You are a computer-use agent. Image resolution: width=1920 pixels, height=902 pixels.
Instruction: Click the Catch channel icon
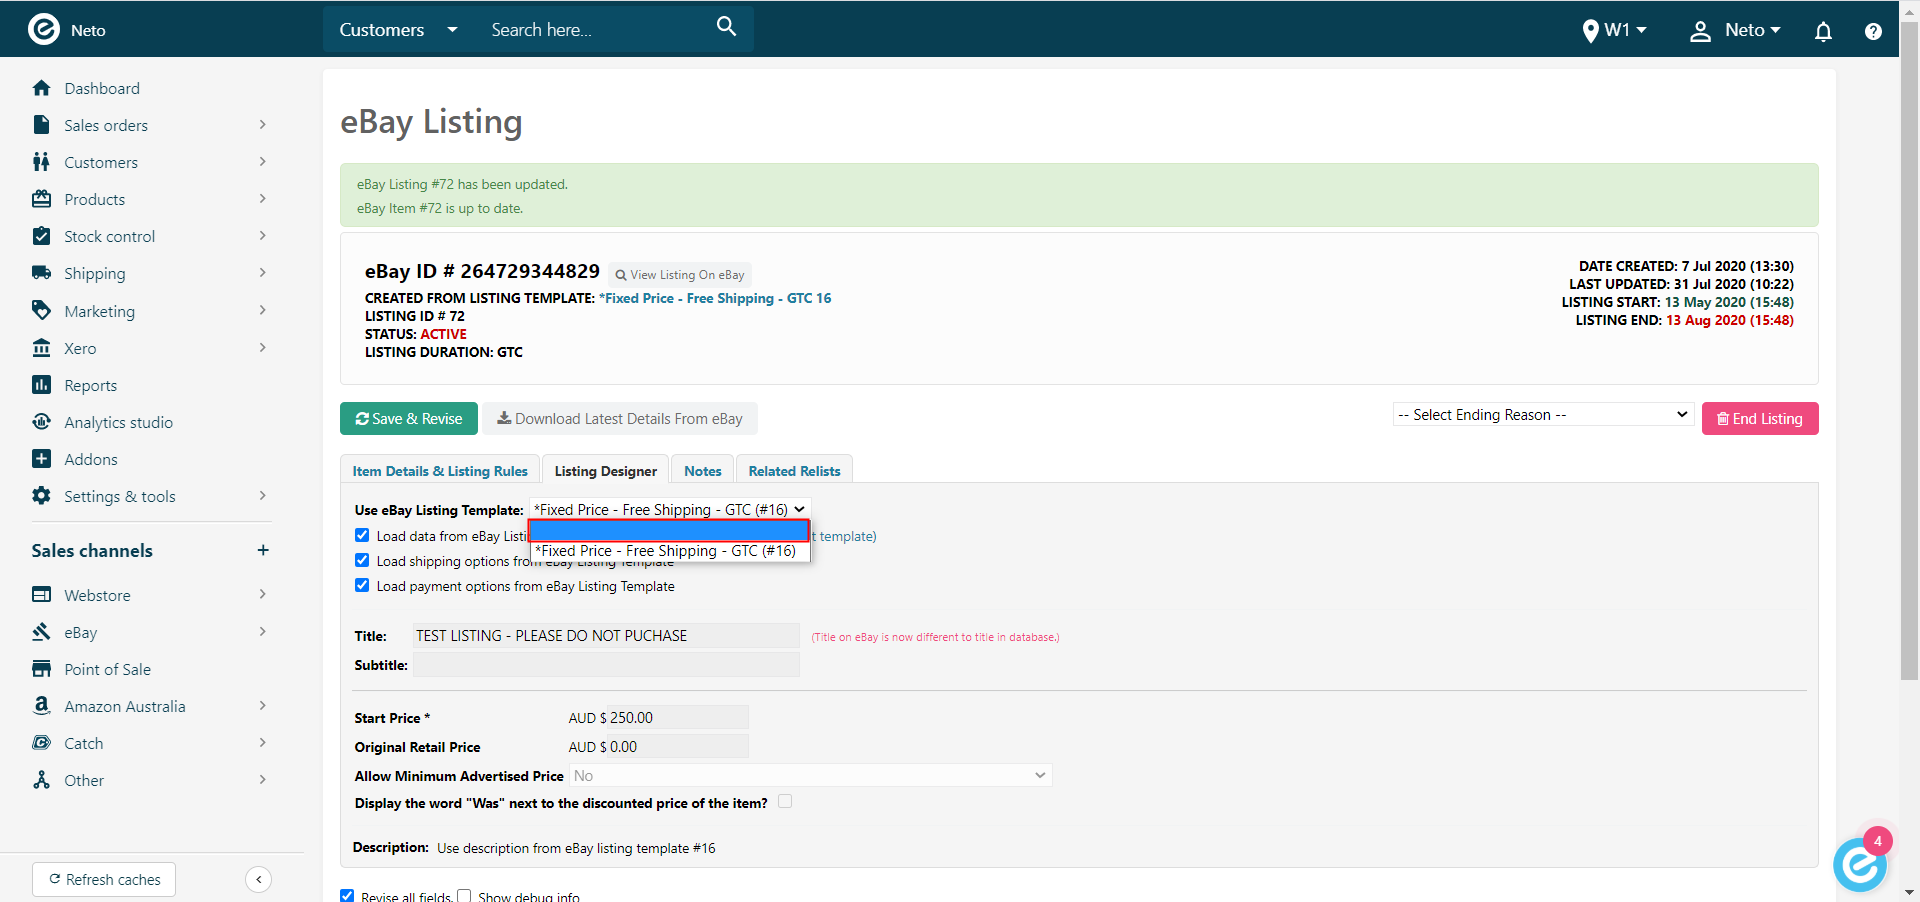[x=41, y=743]
